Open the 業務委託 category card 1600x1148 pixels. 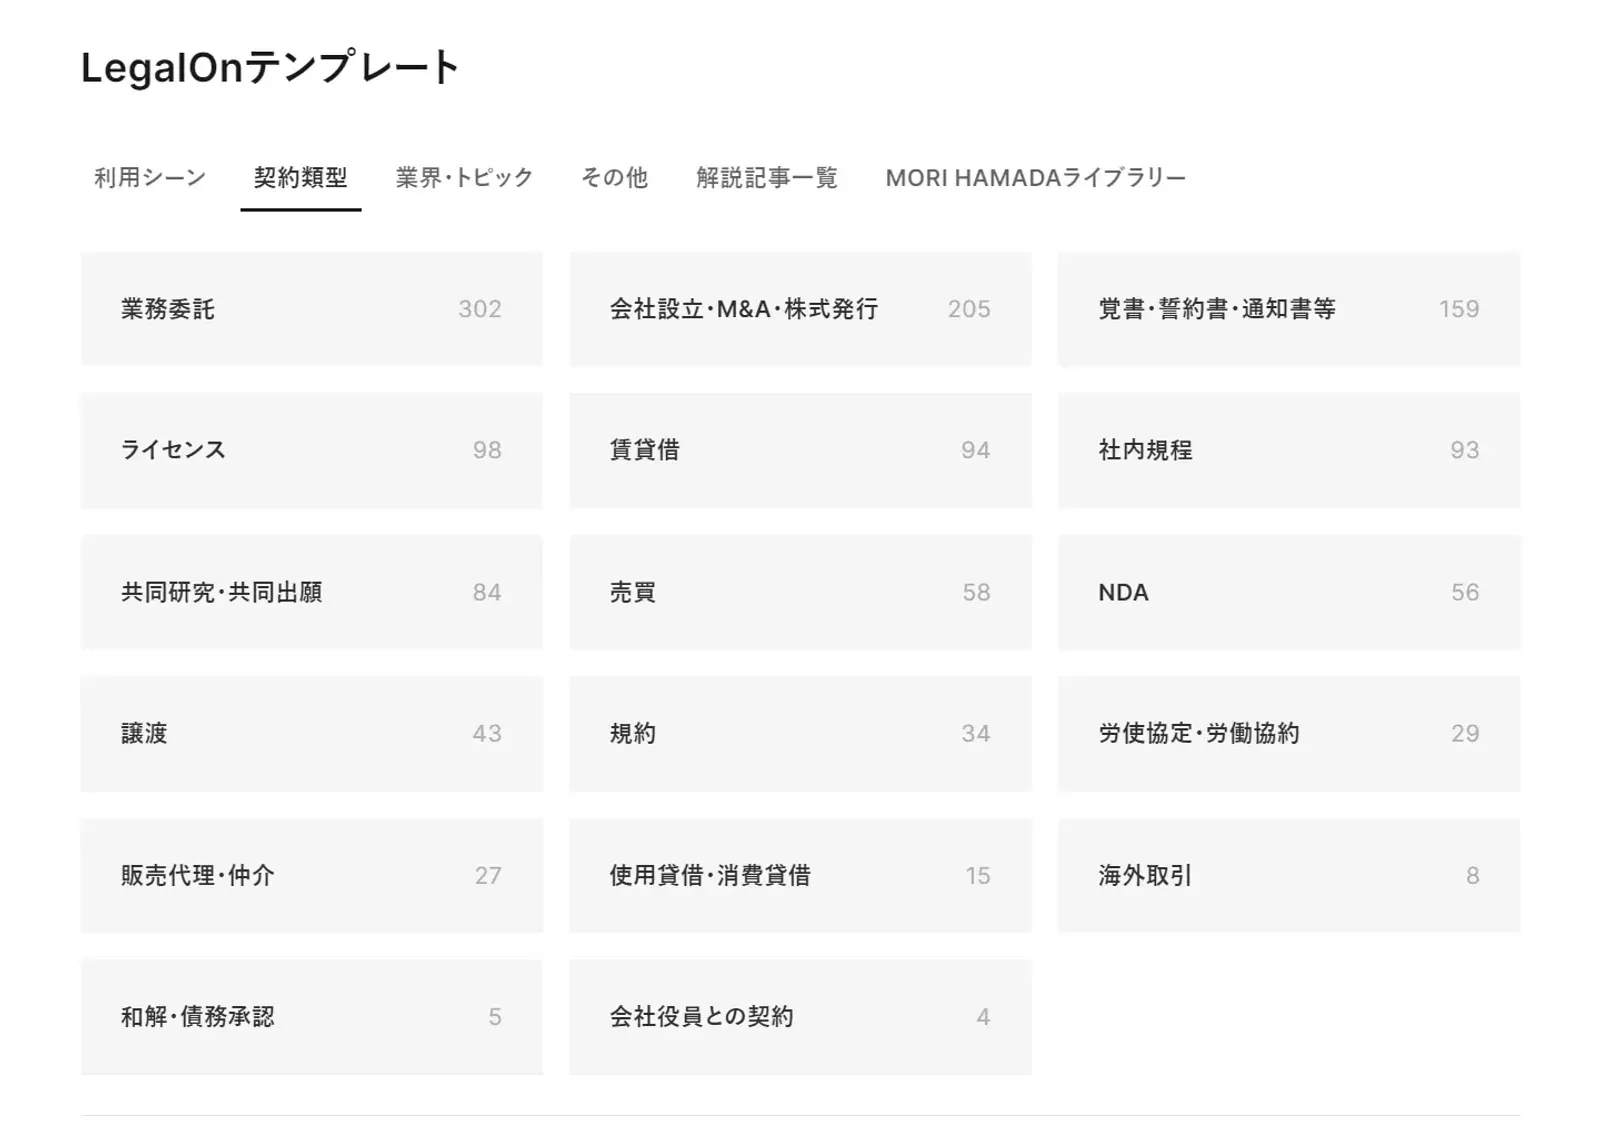[x=312, y=309]
